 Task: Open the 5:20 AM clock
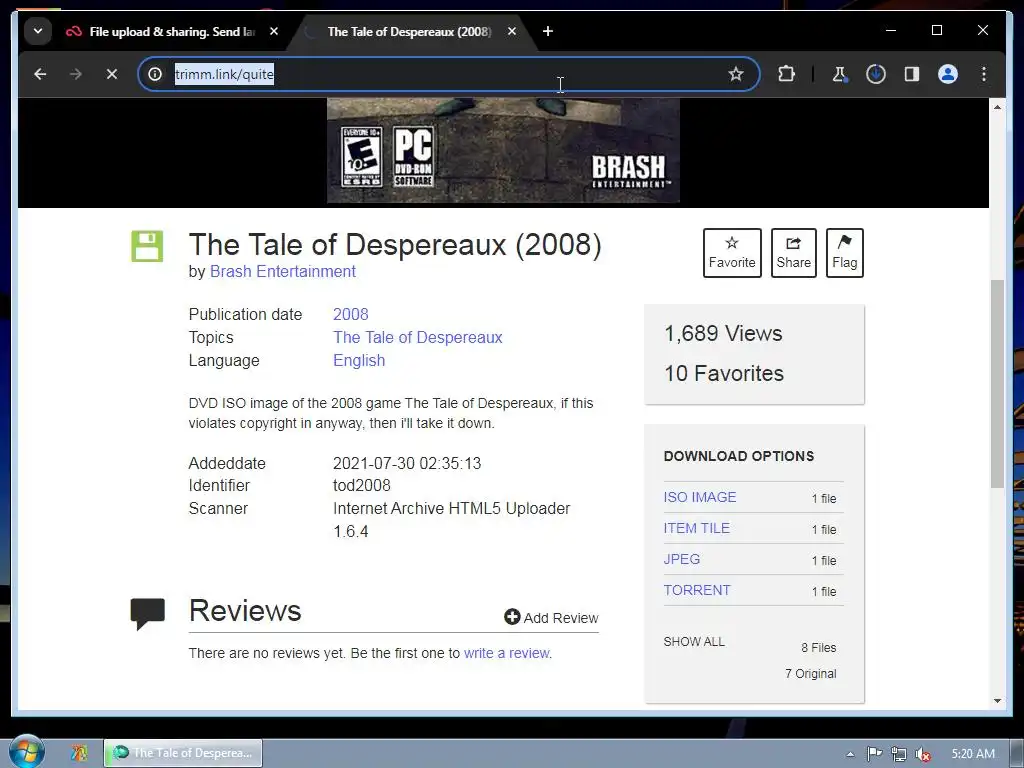pos(973,754)
